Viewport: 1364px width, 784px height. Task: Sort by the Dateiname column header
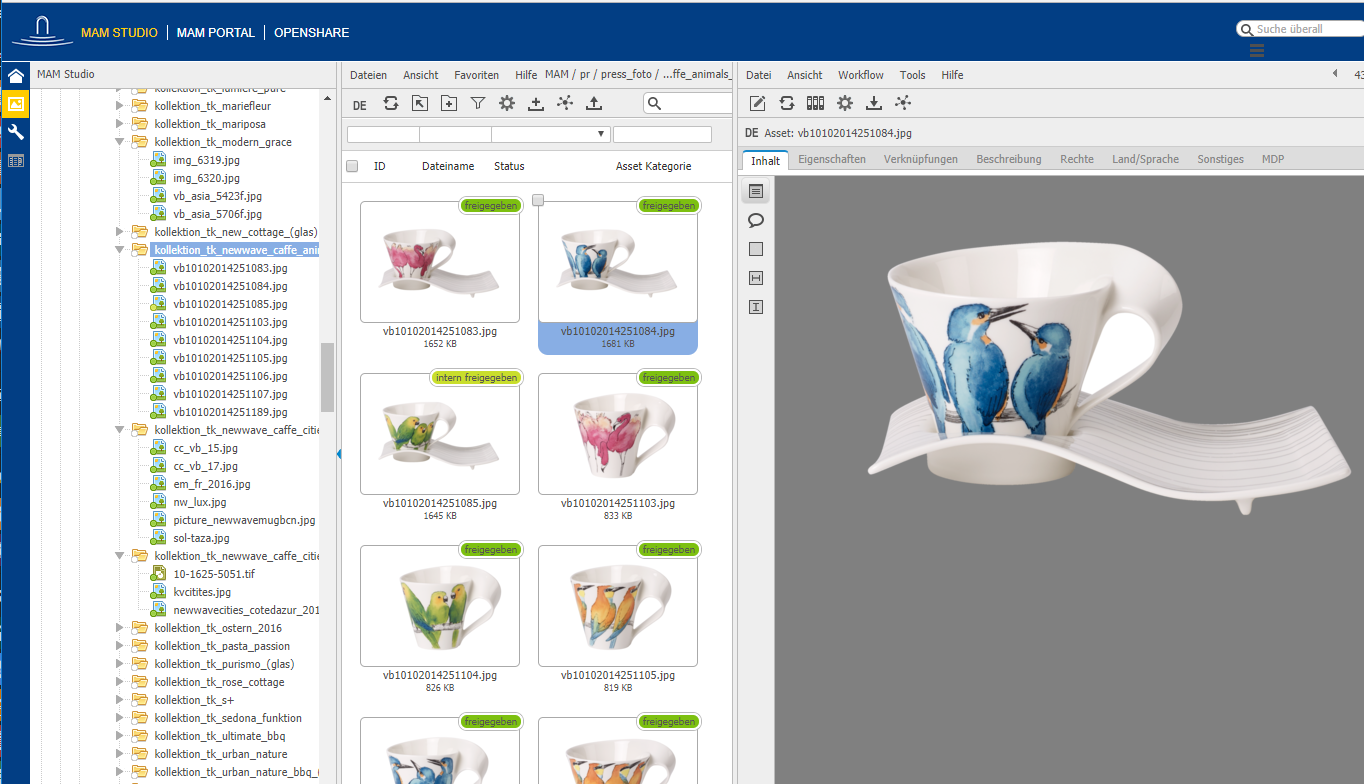coord(448,166)
